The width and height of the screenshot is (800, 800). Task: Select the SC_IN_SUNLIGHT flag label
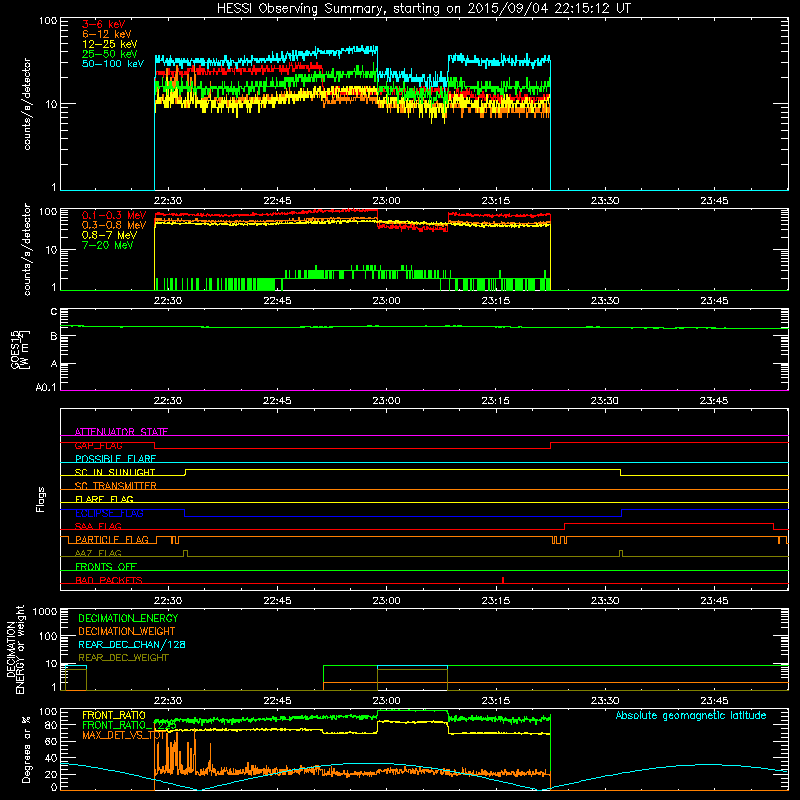click(115, 472)
